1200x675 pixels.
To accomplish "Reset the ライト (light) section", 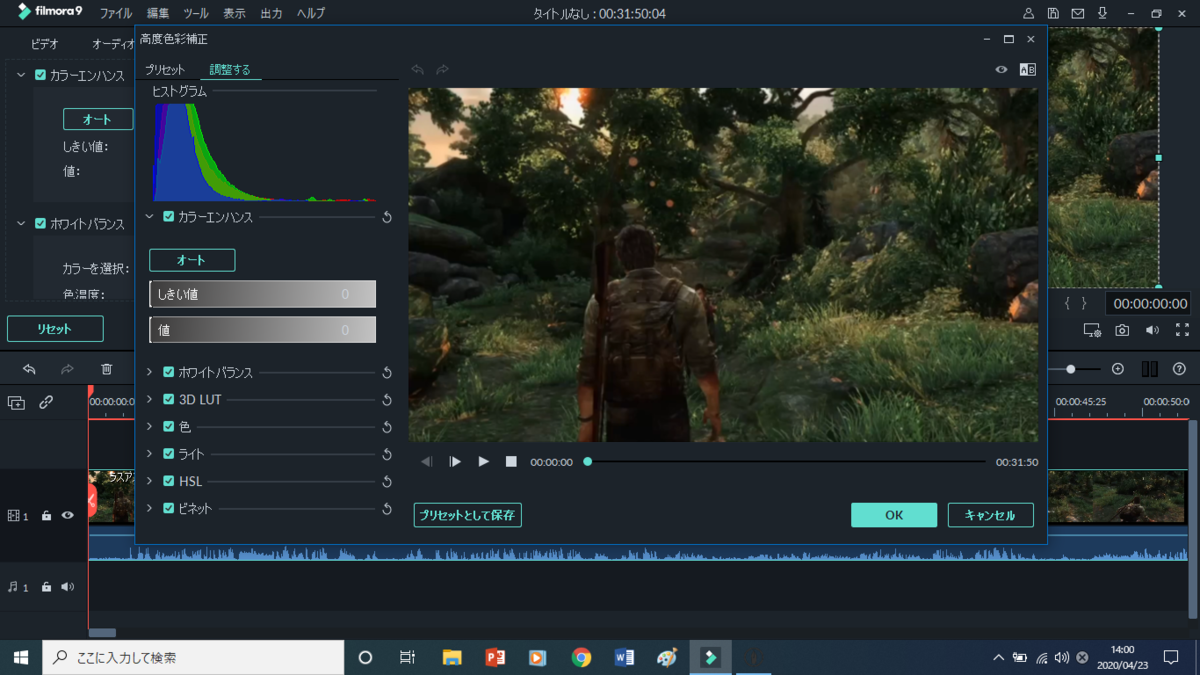I will point(387,454).
